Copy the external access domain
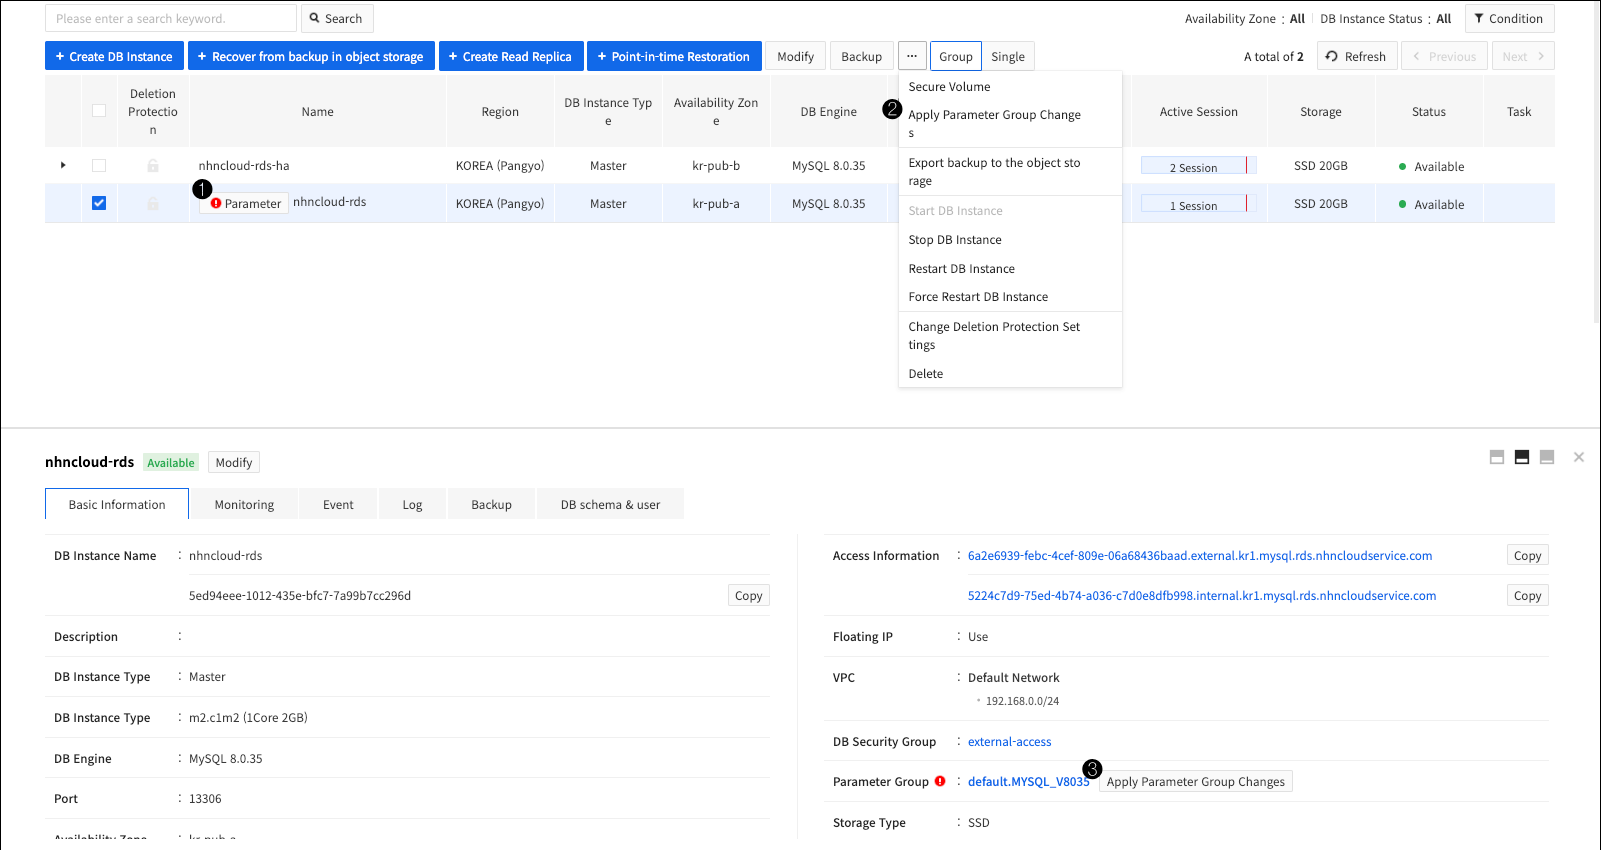This screenshot has height=850, width=1601. coord(1527,555)
